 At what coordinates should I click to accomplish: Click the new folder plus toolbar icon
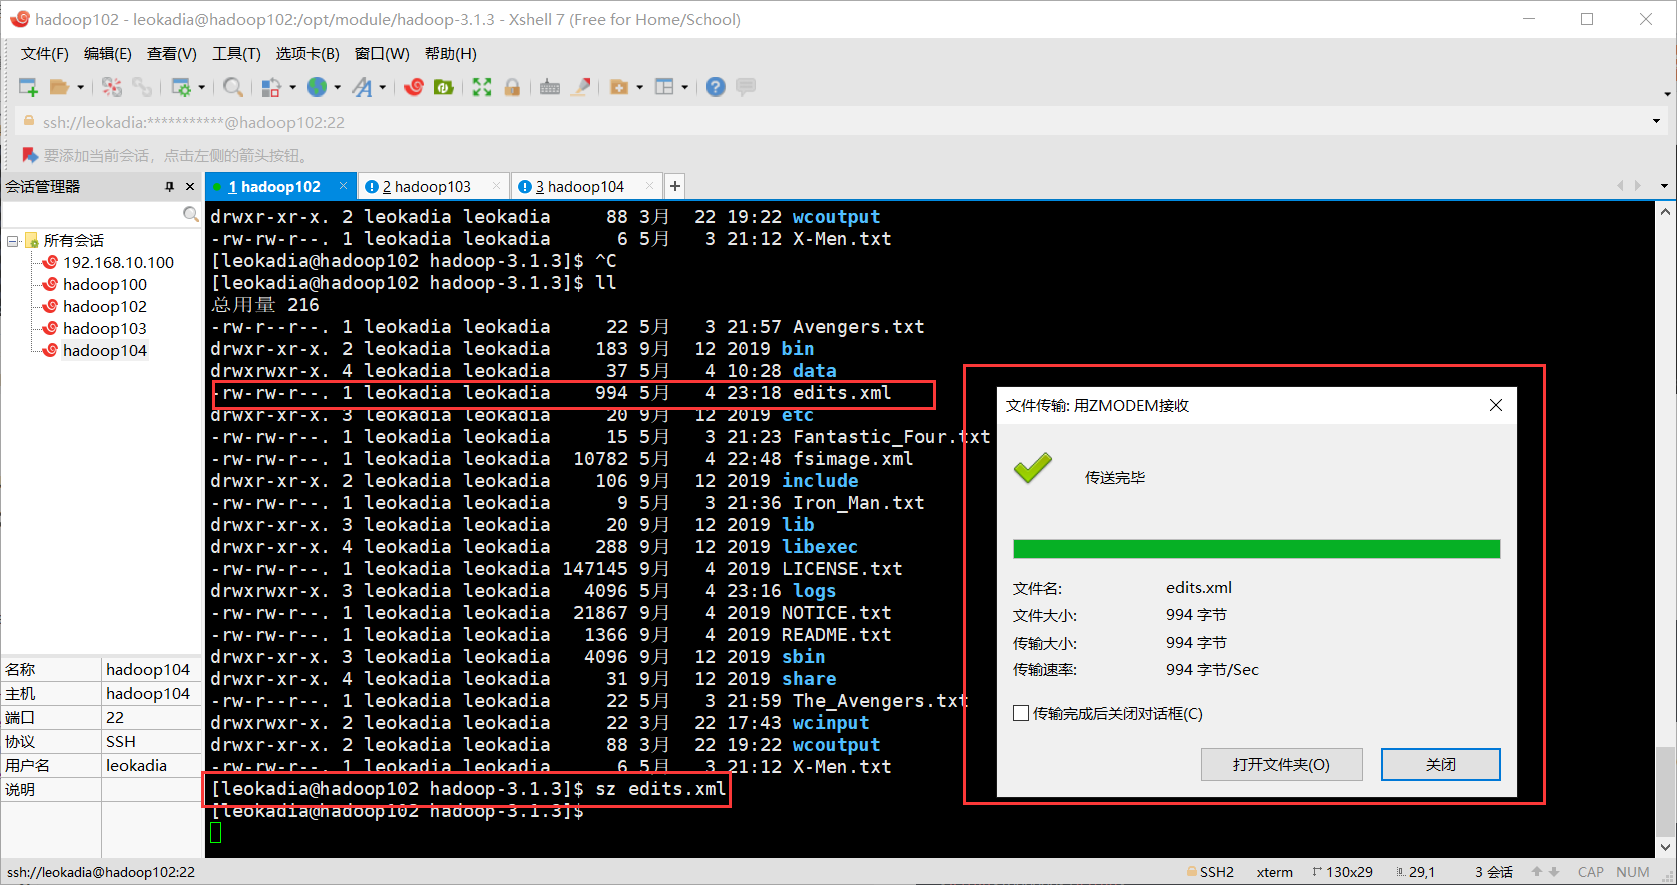click(x=619, y=87)
